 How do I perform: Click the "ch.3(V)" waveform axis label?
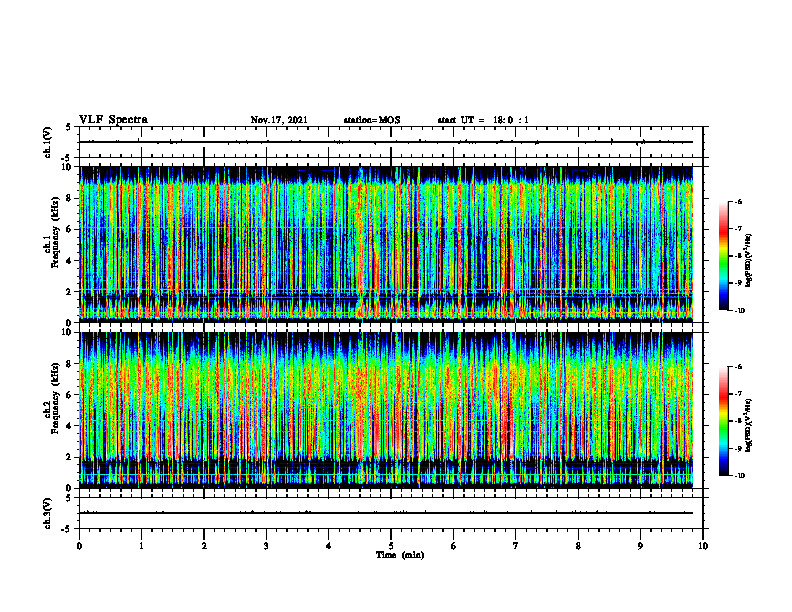pyautogui.click(x=48, y=513)
